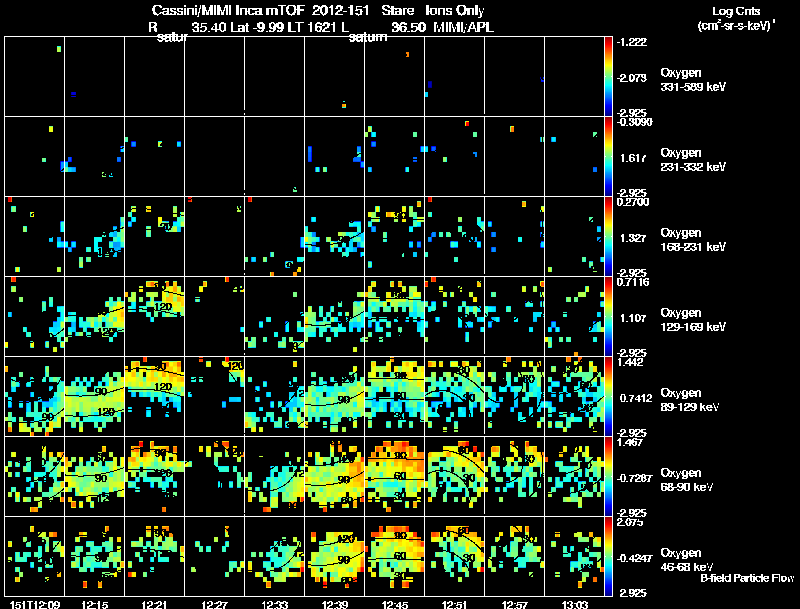This screenshot has width=800, height=609.
Task: Click the '(cm²-sr-s-keV)' units text
Action: click(x=736, y=26)
